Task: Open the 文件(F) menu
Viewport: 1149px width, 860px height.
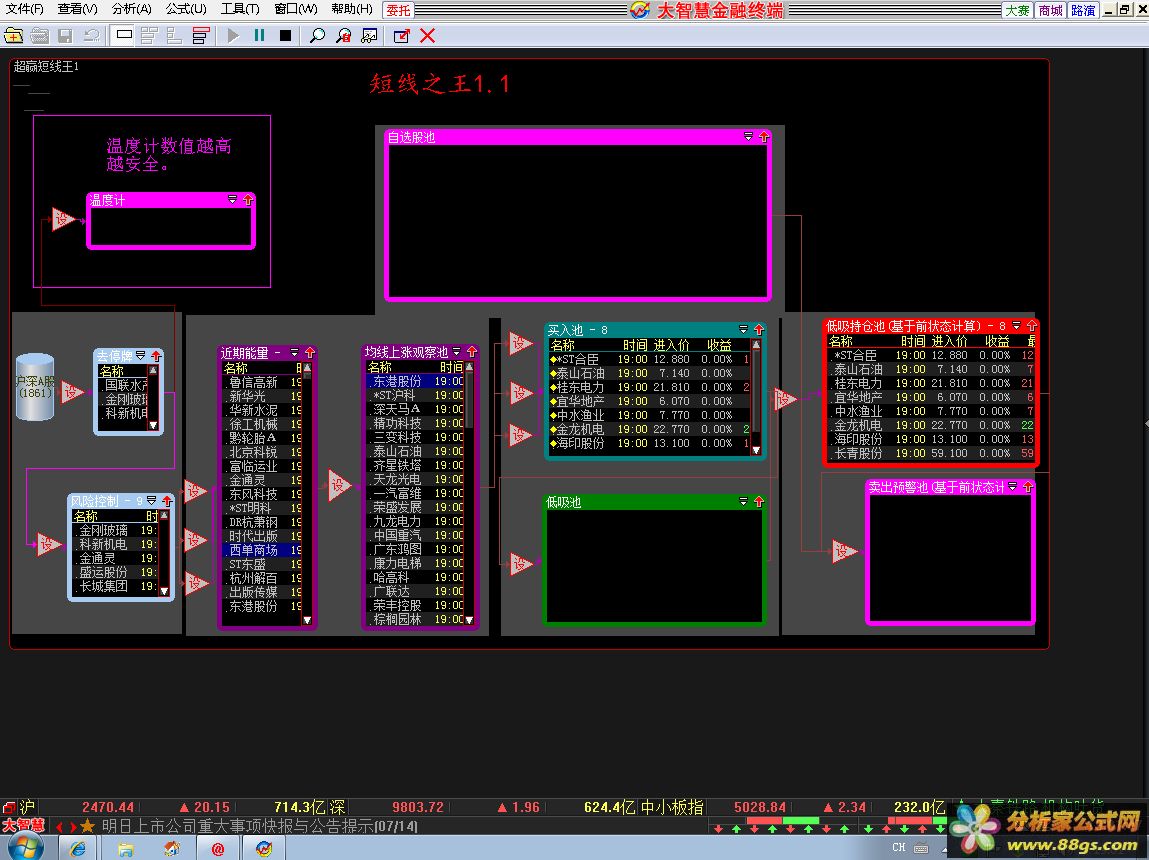Action: pos(24,9)
